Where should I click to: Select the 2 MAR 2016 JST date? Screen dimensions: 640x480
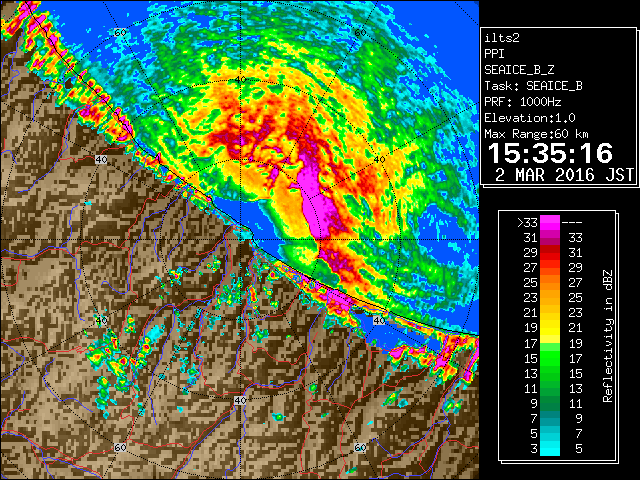pyautogui.click(x=564, y=175)
